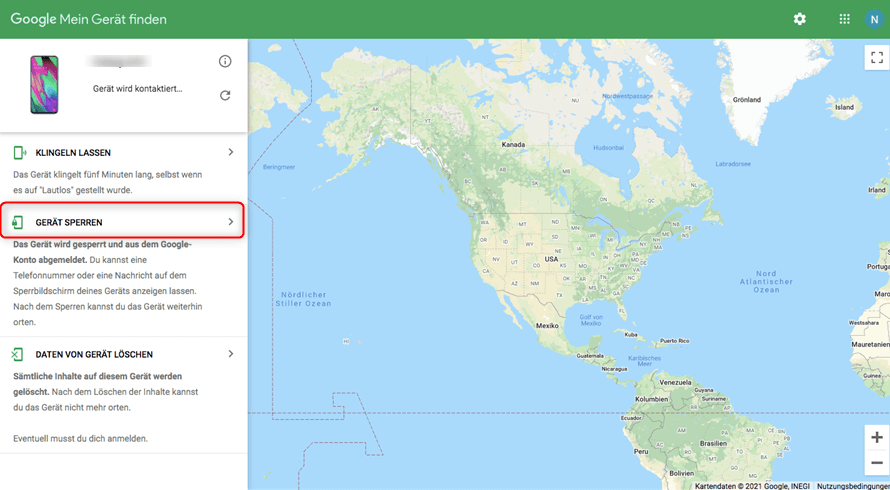Expand Daten von Gerät löschen chevron
890x490 pixels.
pos(231,354)
